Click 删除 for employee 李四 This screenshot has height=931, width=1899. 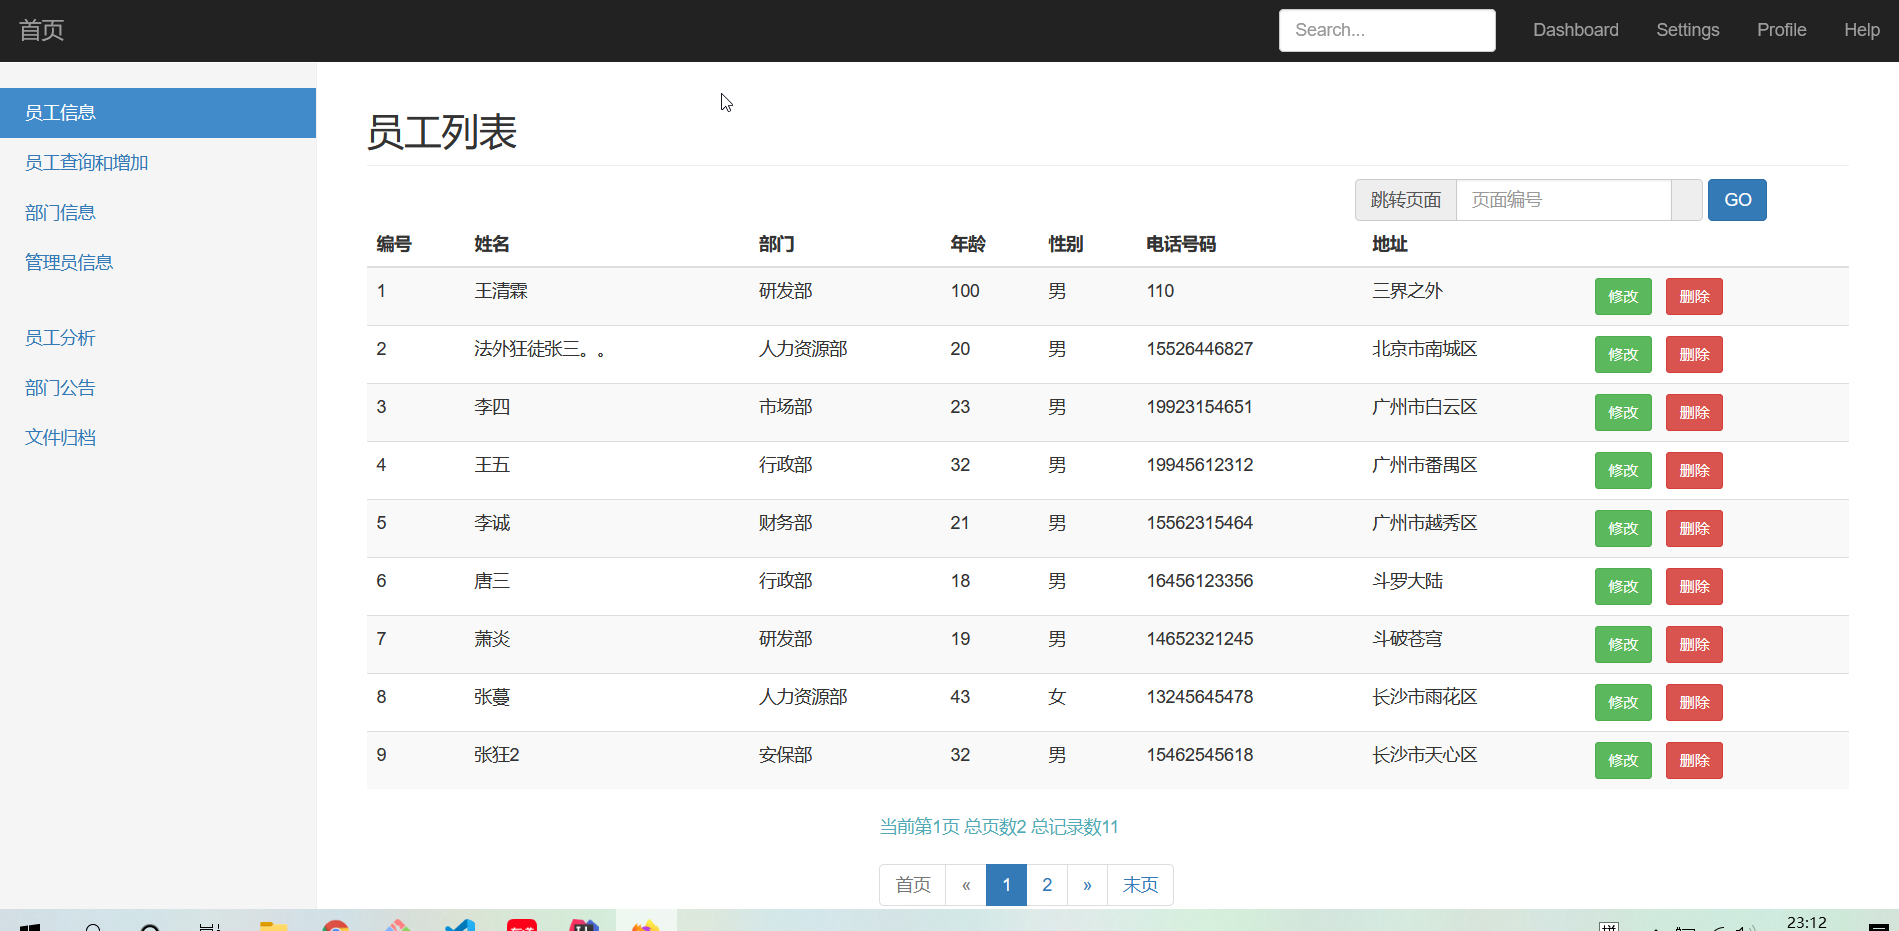(1694, 413)
